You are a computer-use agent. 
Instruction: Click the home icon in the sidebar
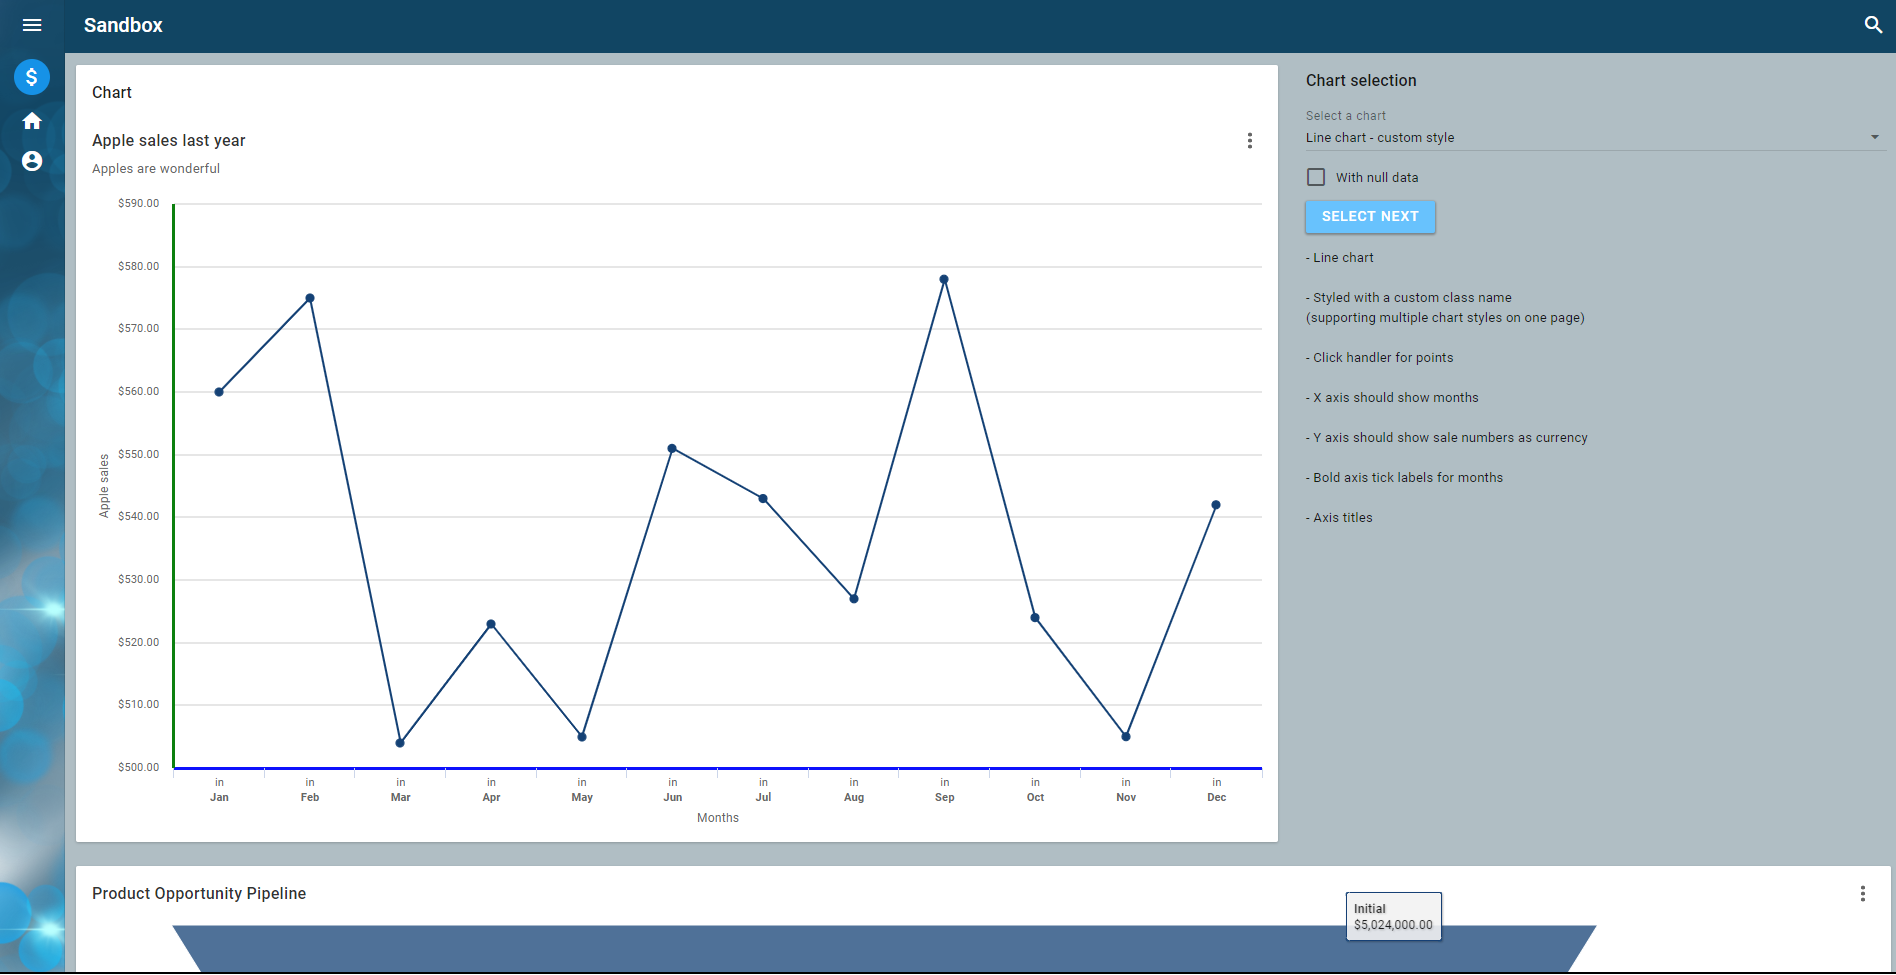[x=32, y=120]
